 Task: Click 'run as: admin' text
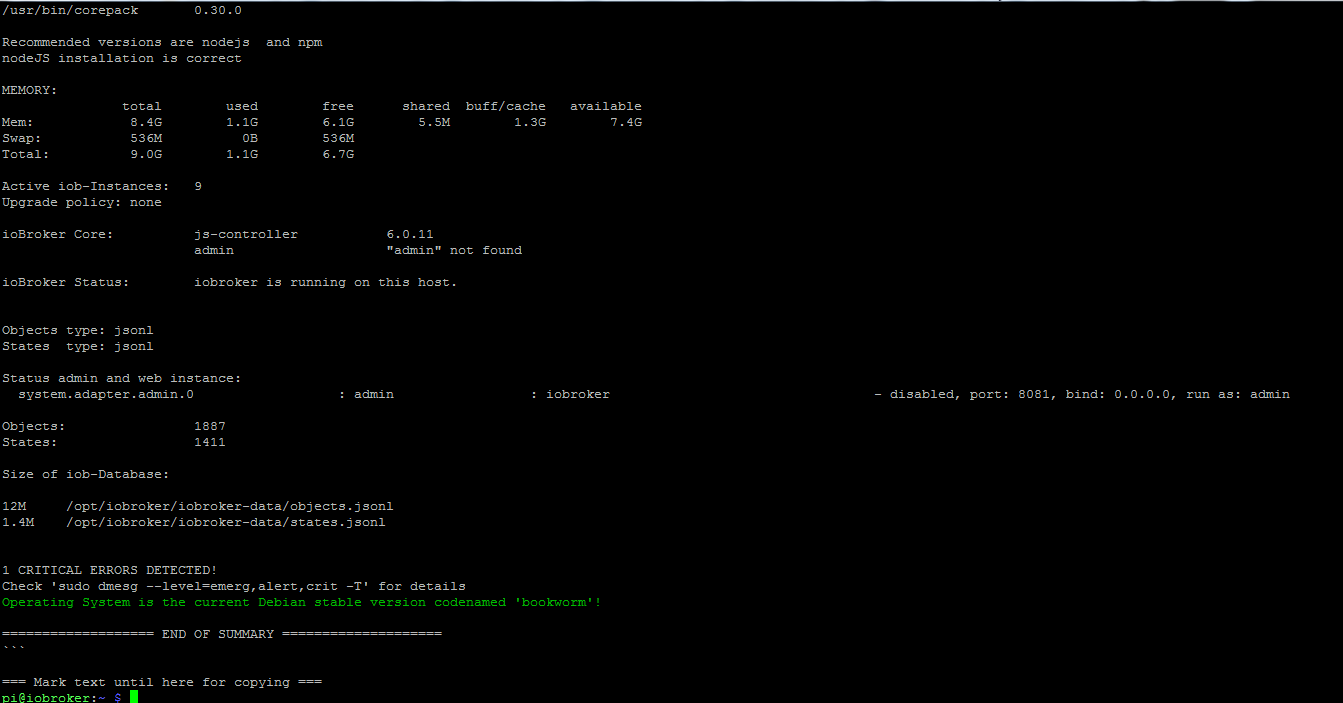1238,394
